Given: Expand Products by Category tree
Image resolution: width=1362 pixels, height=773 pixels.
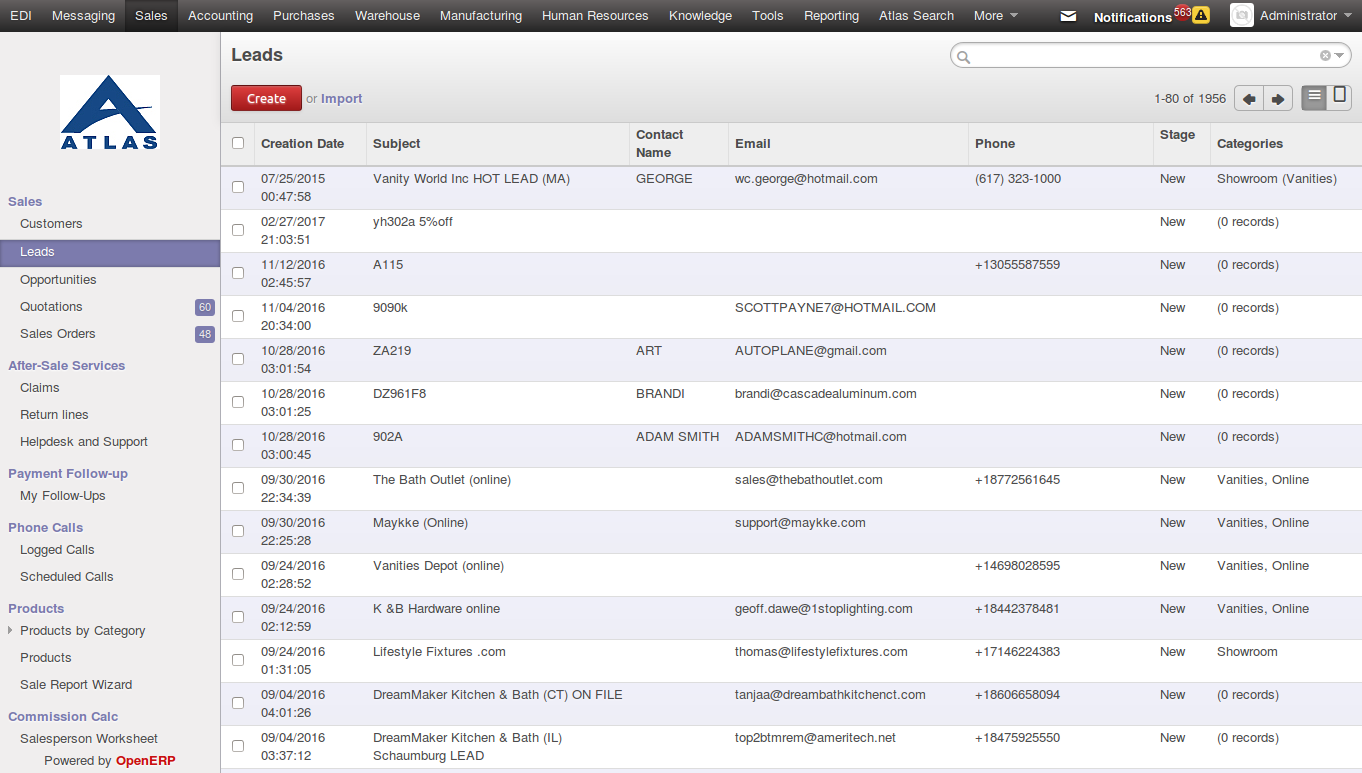Looking at the screenshot, I should click(x=11, y=631).
